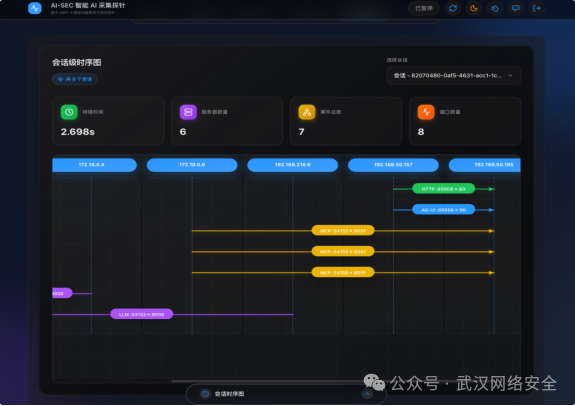Select the 192.168.216.6 node header
The image size is (575, 406).
point(293,165)
